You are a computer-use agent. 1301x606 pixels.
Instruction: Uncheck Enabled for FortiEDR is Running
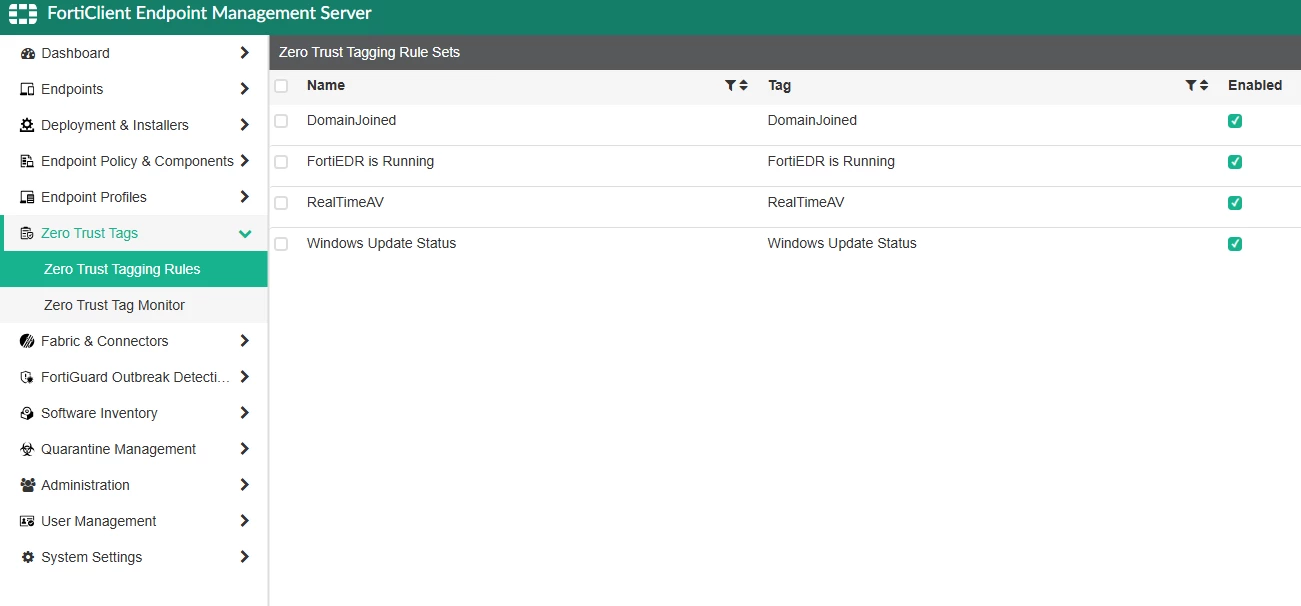pyautogui.click(x=1235, y=162)
